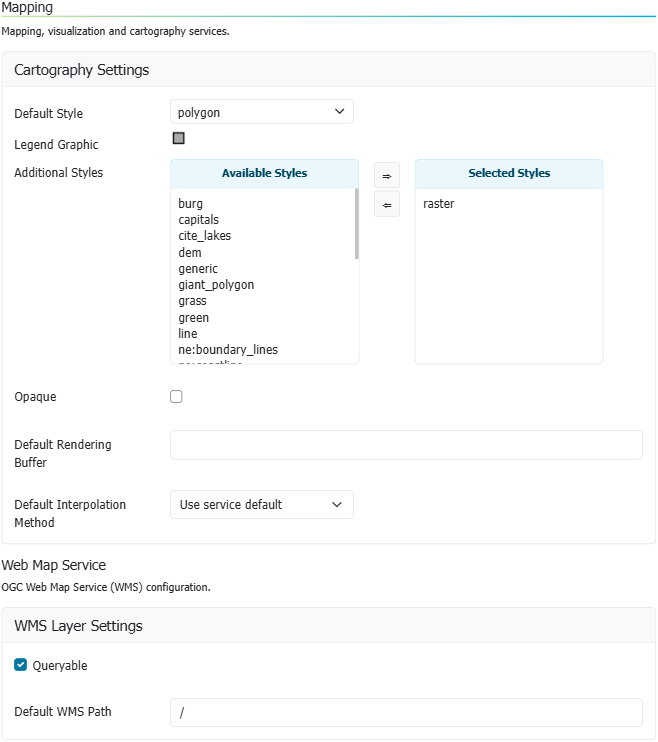Select 'burg' in Available Styles
This screenshot has width=658, height=742.
coord(191,204)
